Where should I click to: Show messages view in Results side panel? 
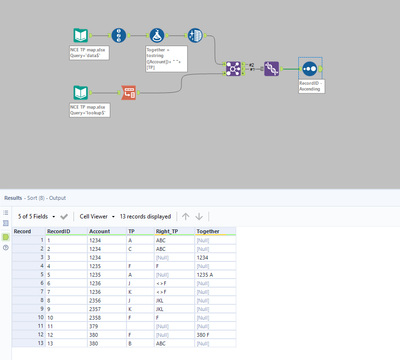6,213
